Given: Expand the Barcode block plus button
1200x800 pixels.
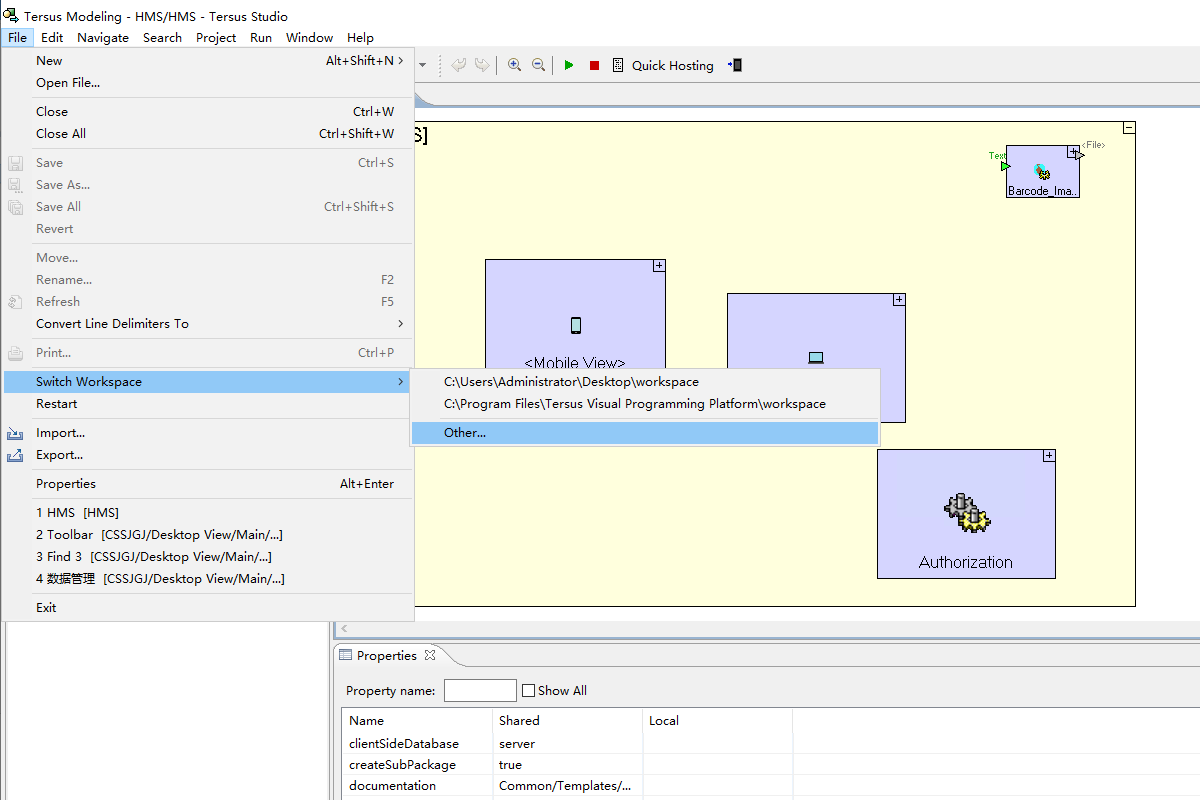Looking at the screenshot, I should [x=1074, y=152].
